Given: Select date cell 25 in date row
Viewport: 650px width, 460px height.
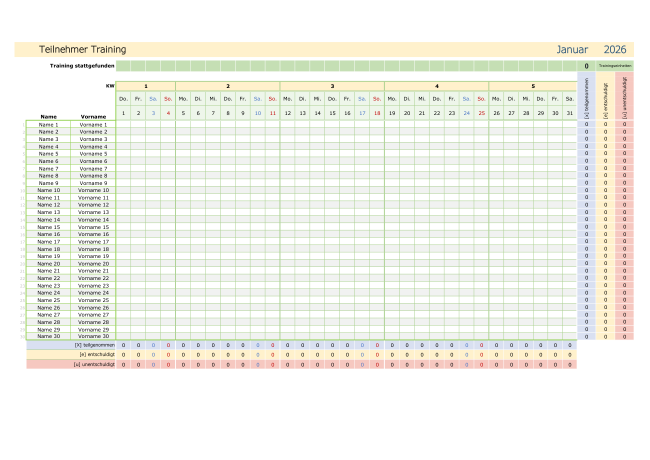Looking at the screenshot, I should pyautogui.click(x=481, y=113).
